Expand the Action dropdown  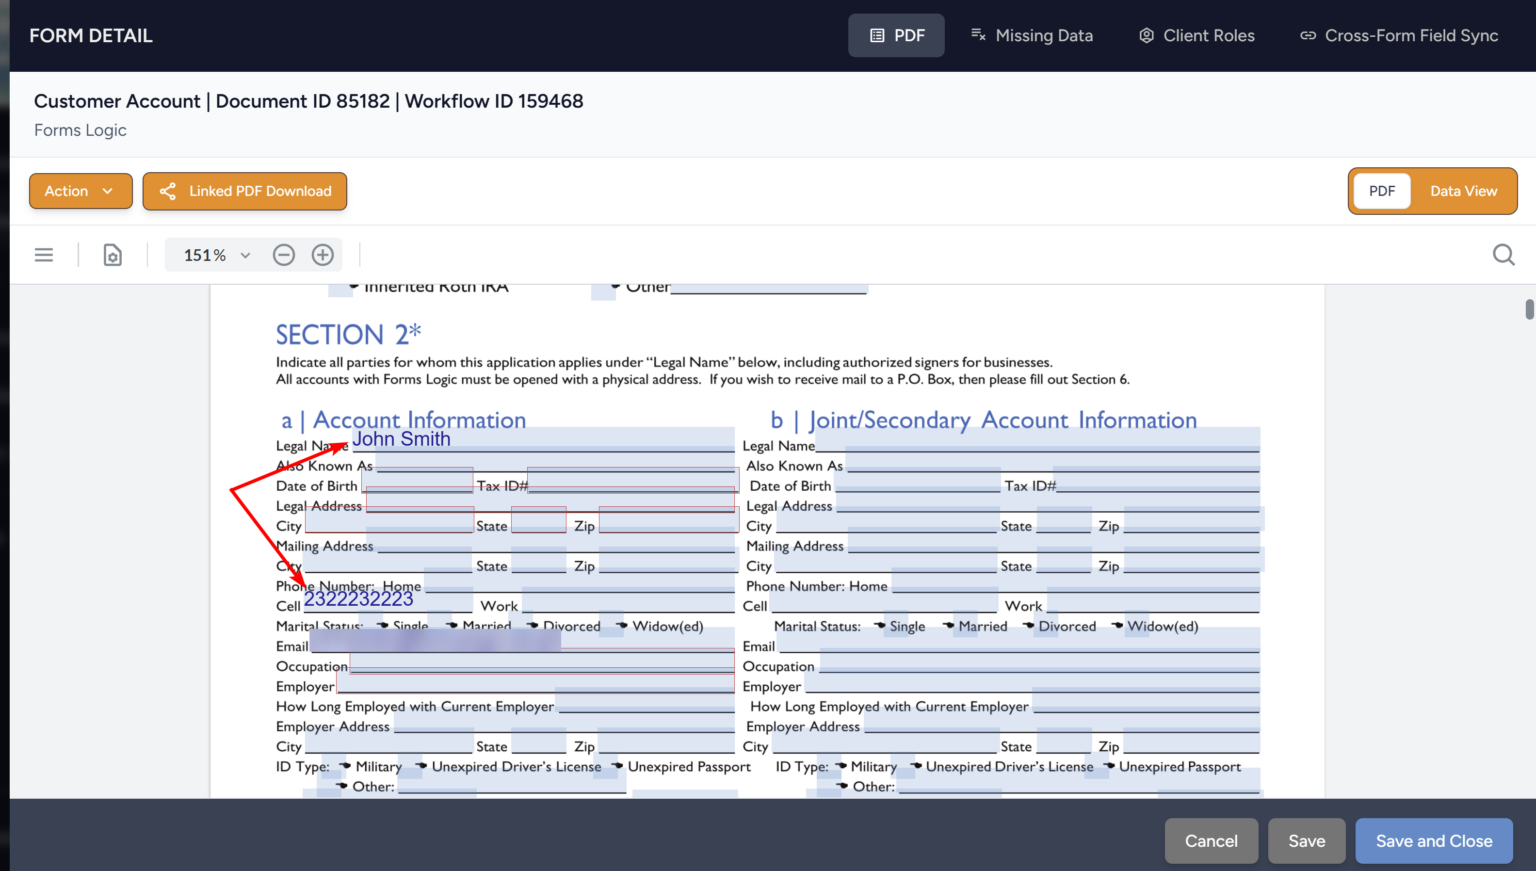81,191
